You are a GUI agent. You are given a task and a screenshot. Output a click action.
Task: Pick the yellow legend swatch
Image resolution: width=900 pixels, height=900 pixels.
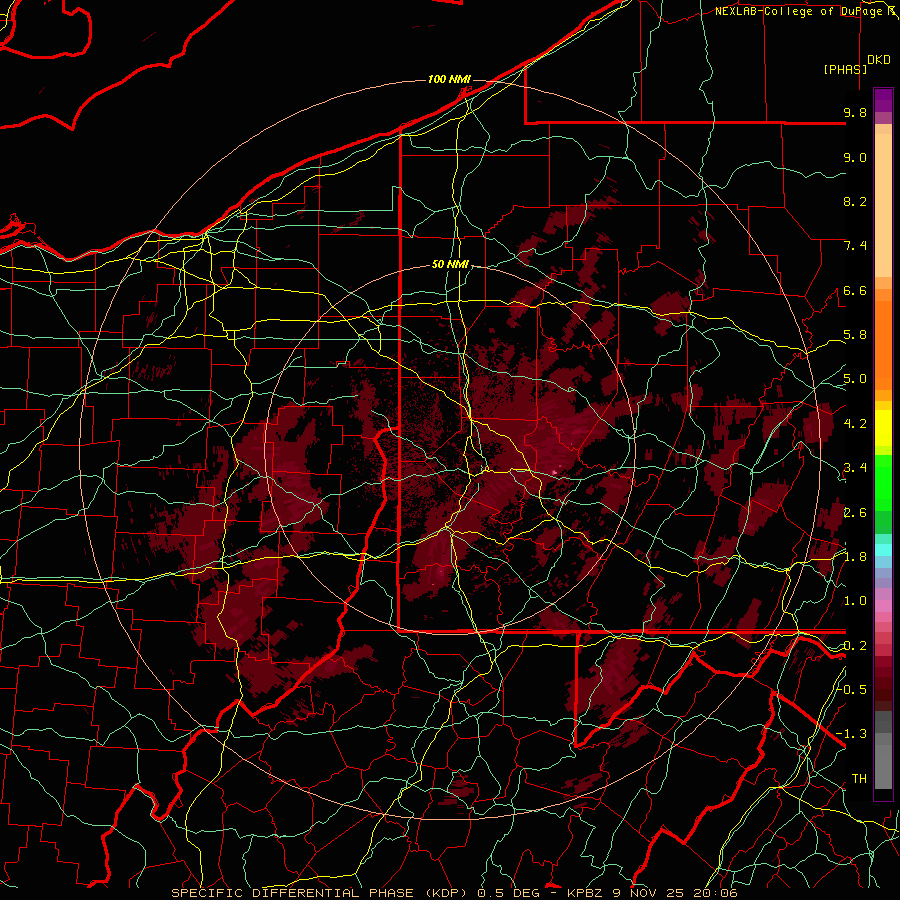(x=883, y=428)
